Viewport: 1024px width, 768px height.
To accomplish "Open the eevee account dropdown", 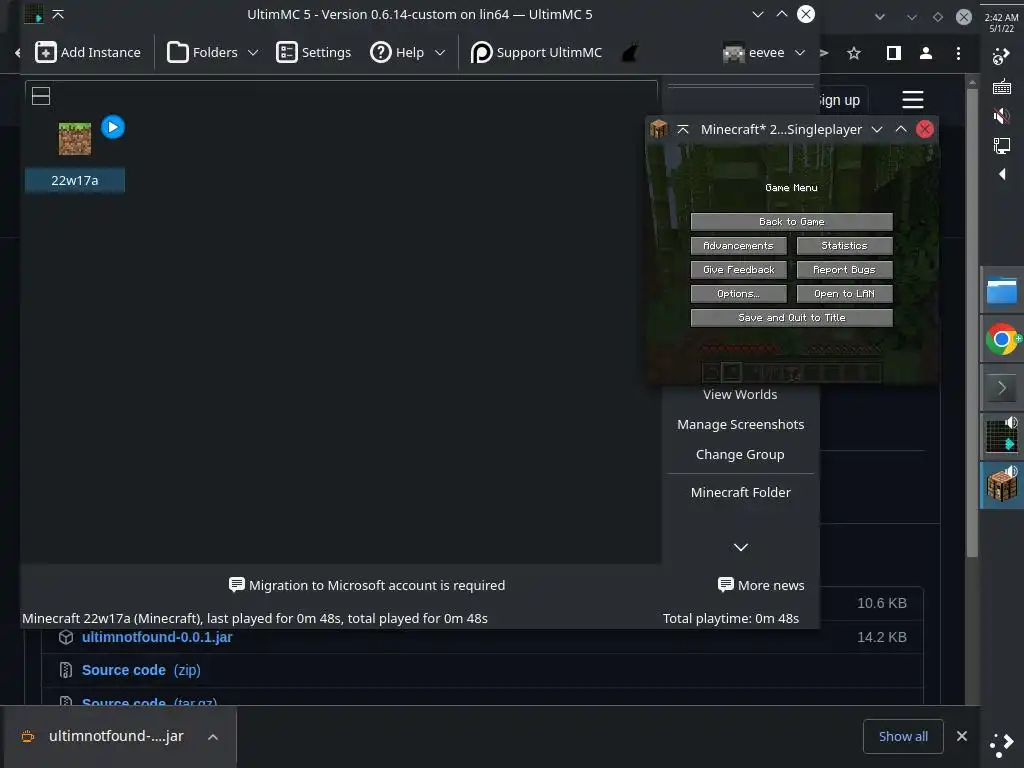I will pos(763,52).
